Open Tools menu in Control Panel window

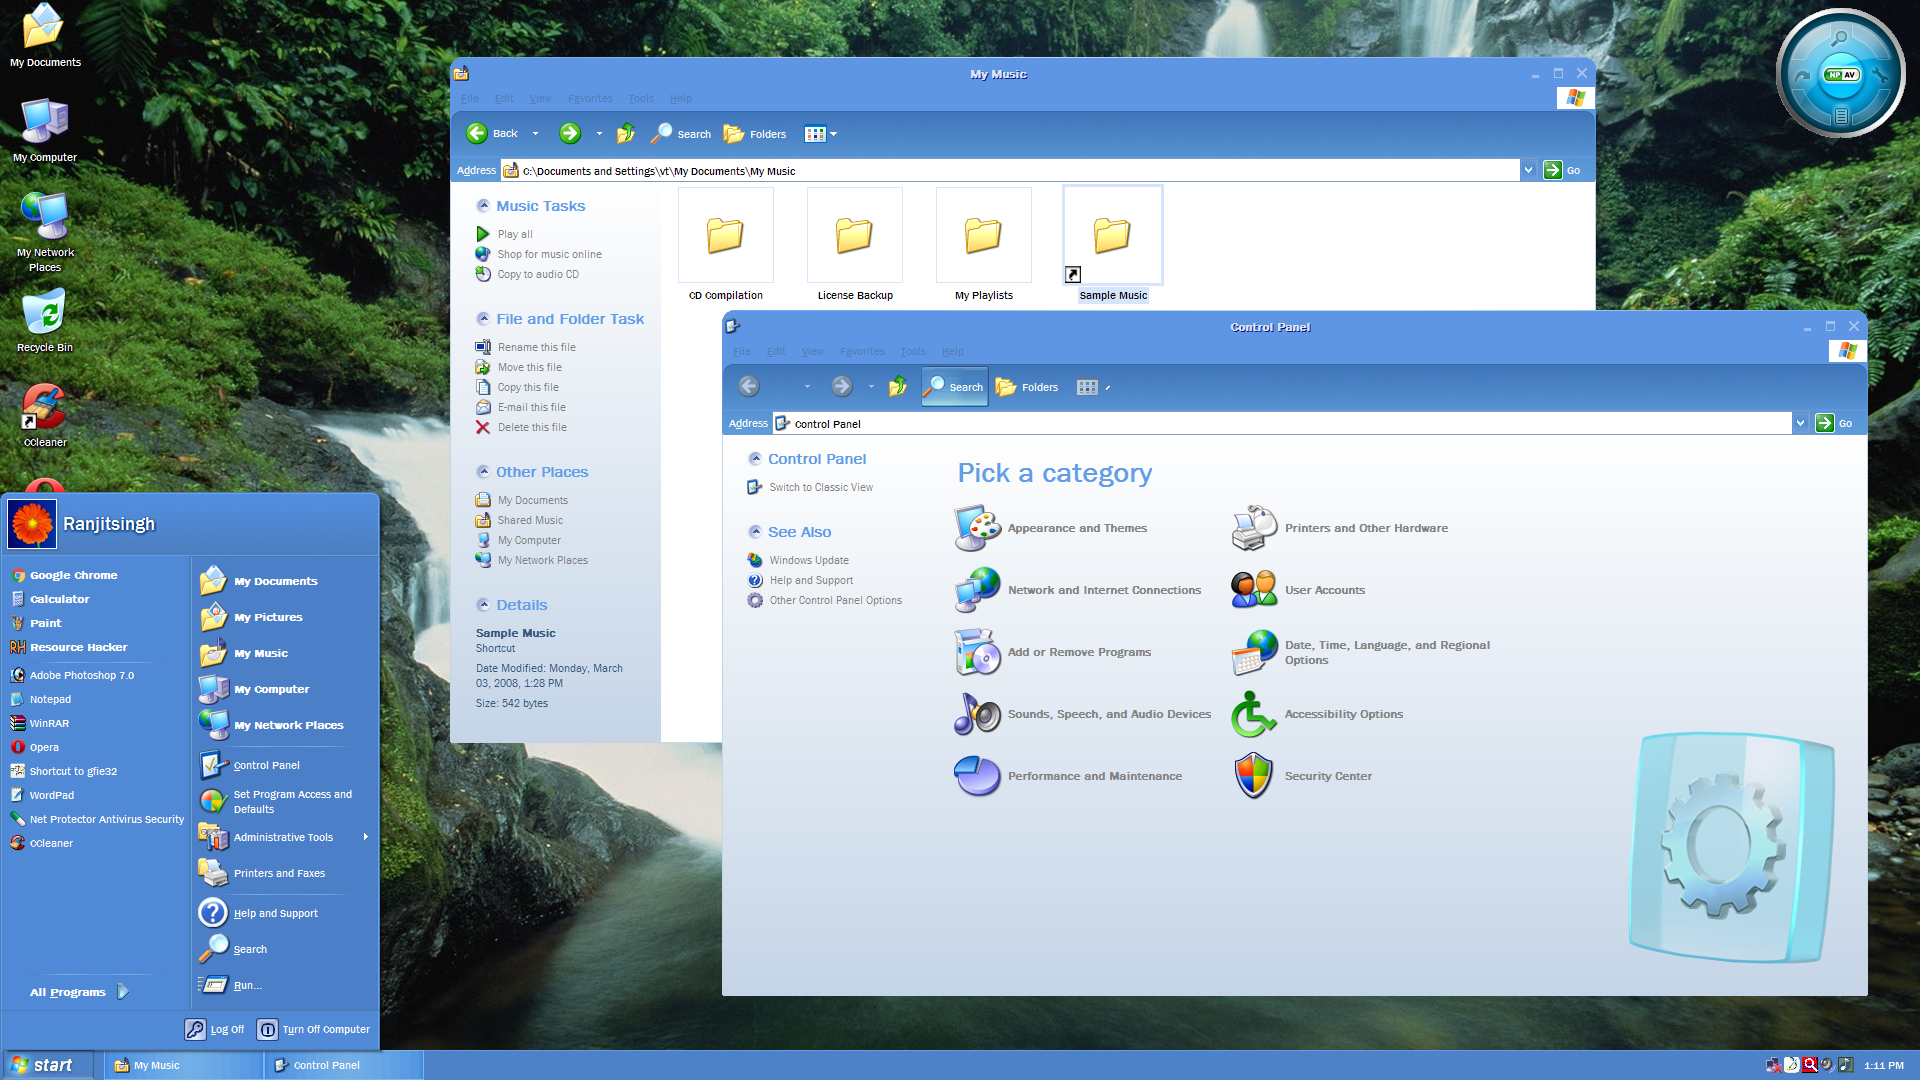click(x=912, y=351)
